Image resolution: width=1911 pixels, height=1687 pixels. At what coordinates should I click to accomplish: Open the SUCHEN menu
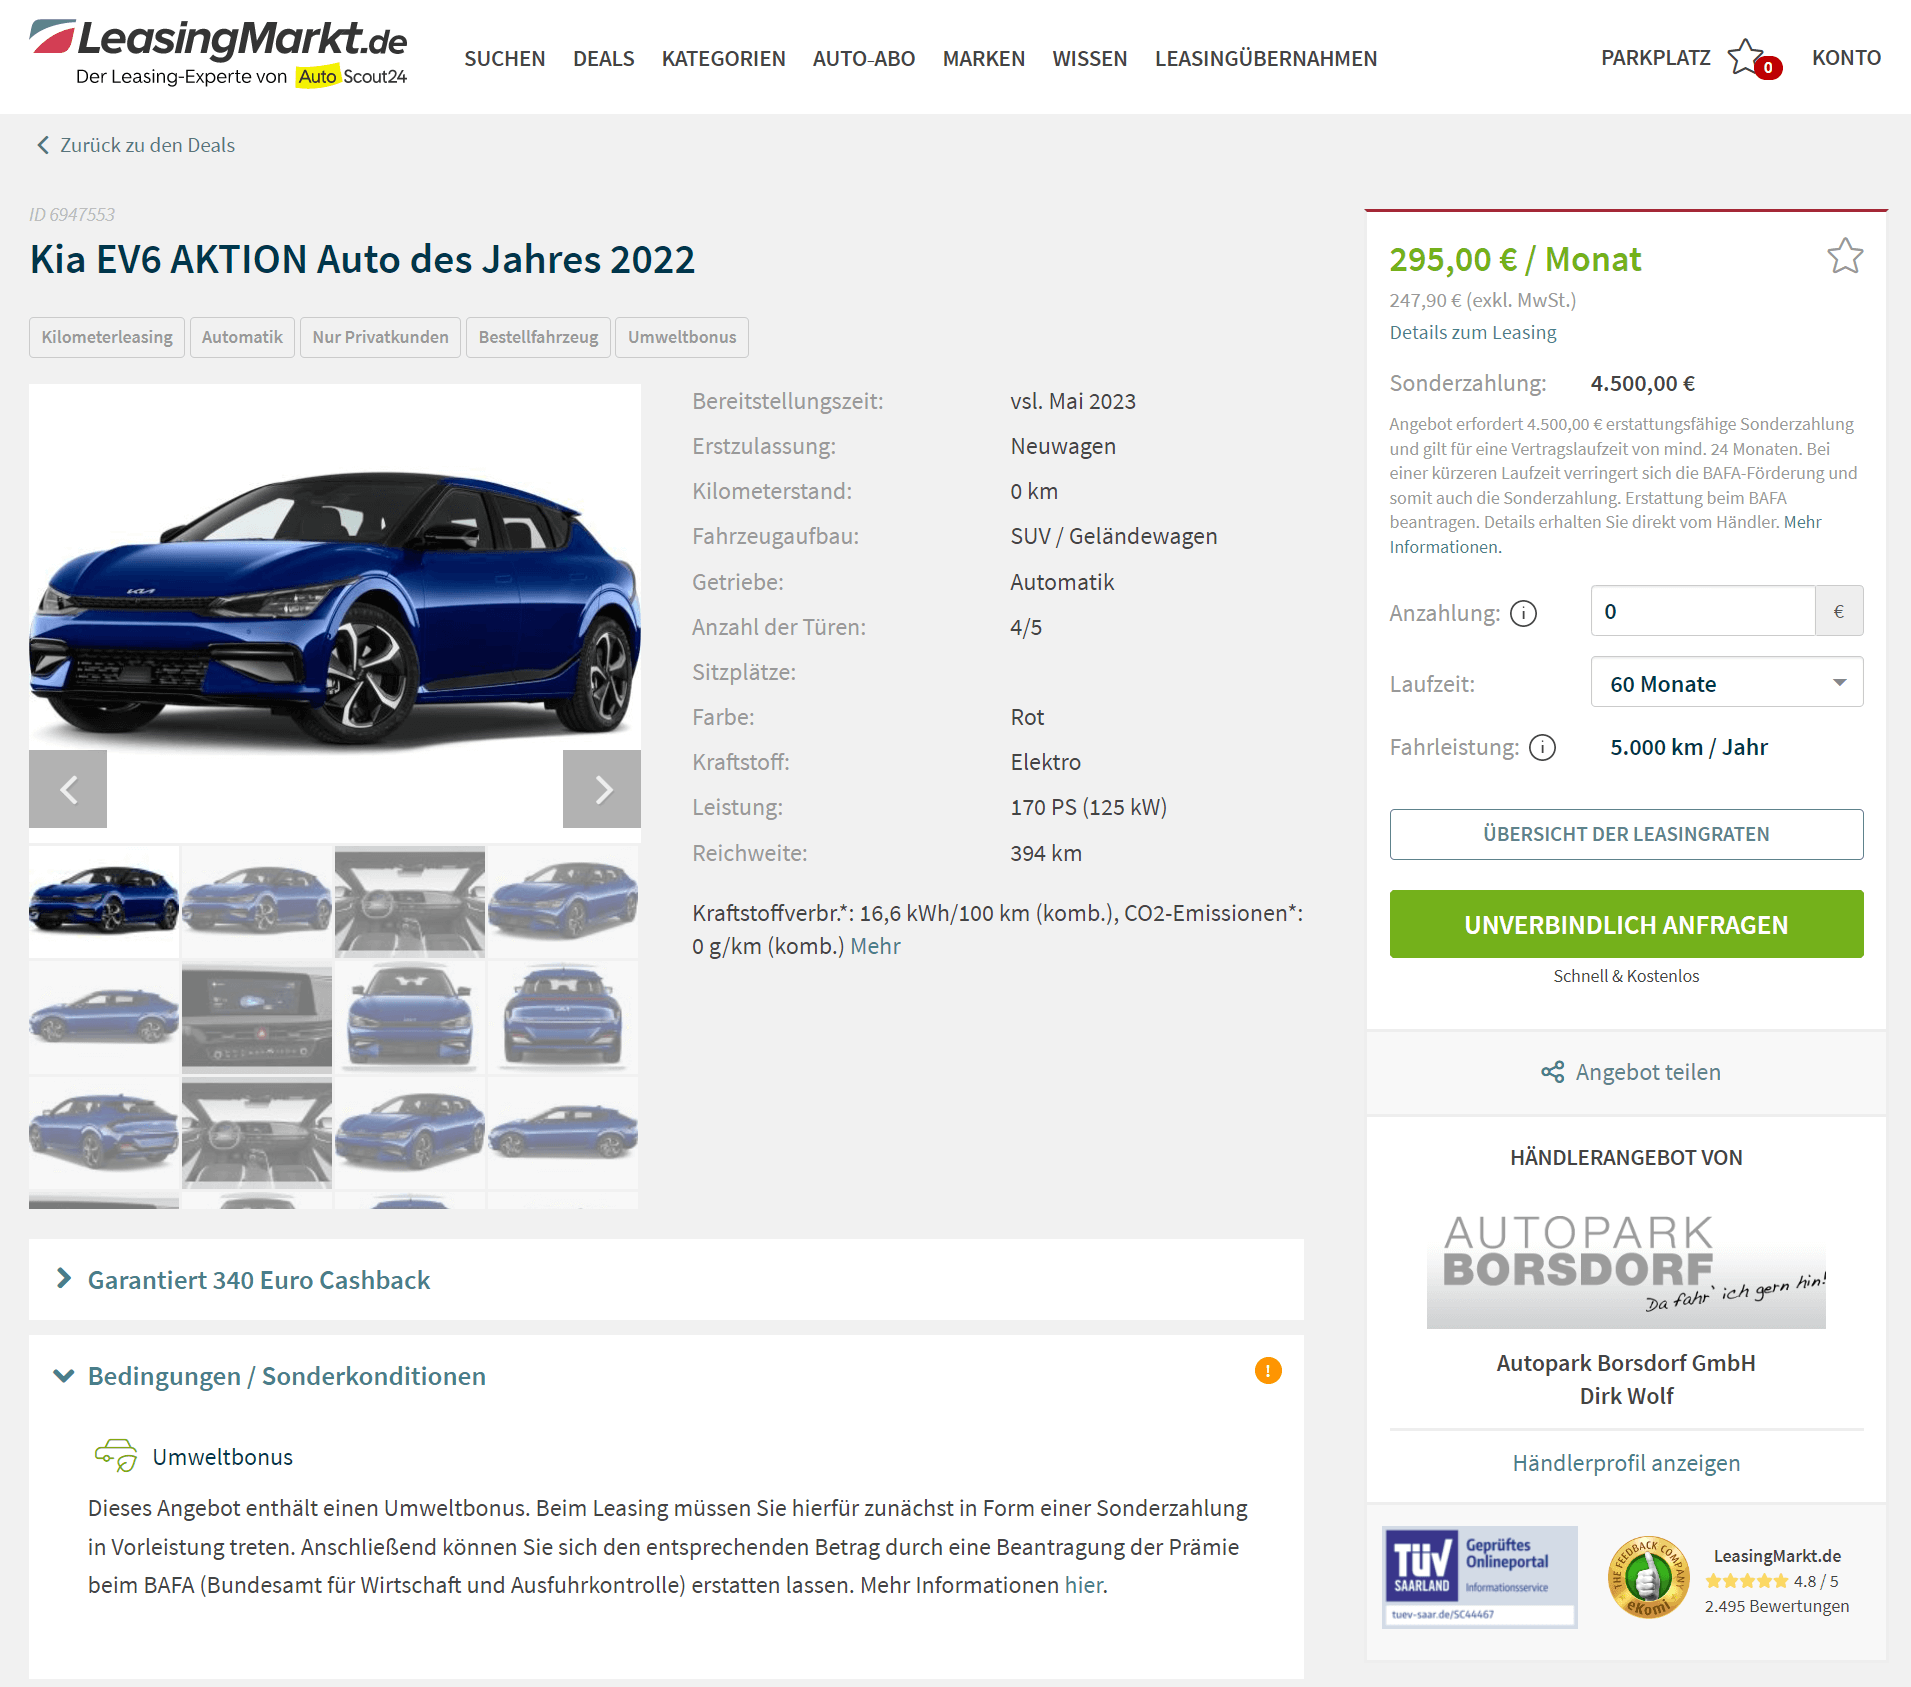(x=505, y=59)
